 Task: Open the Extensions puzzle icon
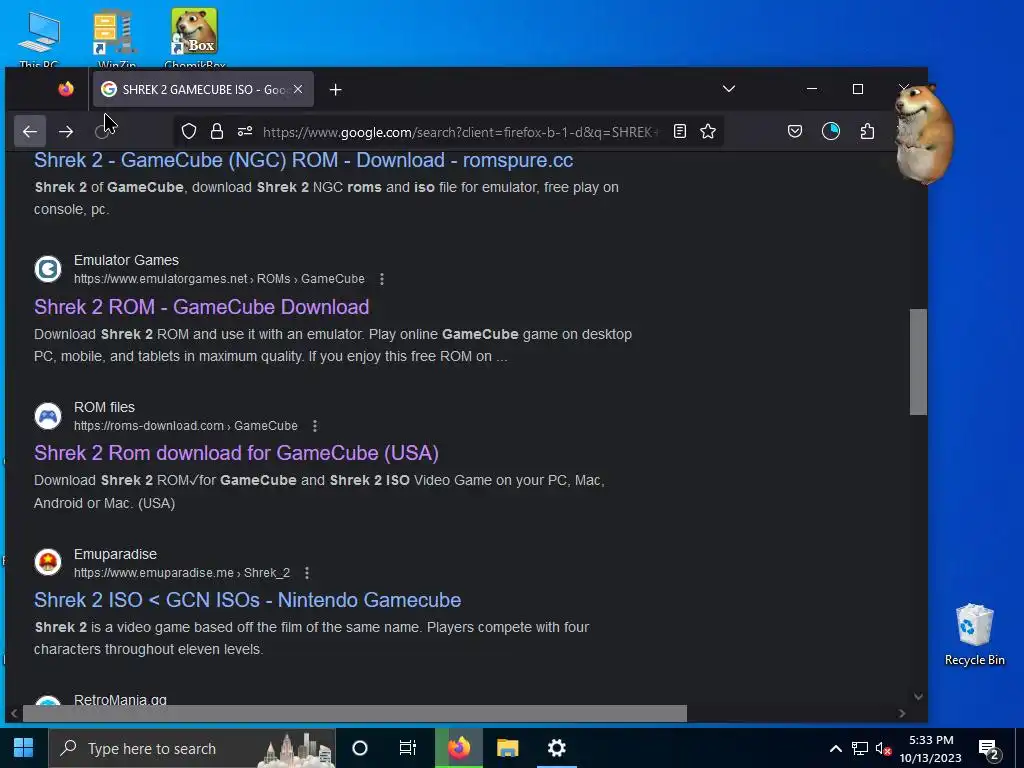pyautogui.click(x=867, y=132)
